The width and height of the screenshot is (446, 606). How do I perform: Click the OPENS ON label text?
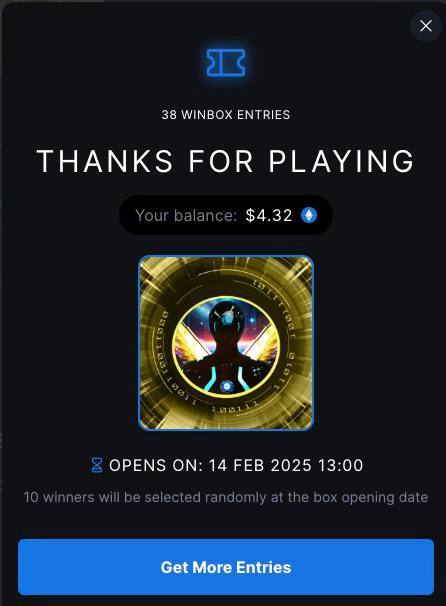156,465
